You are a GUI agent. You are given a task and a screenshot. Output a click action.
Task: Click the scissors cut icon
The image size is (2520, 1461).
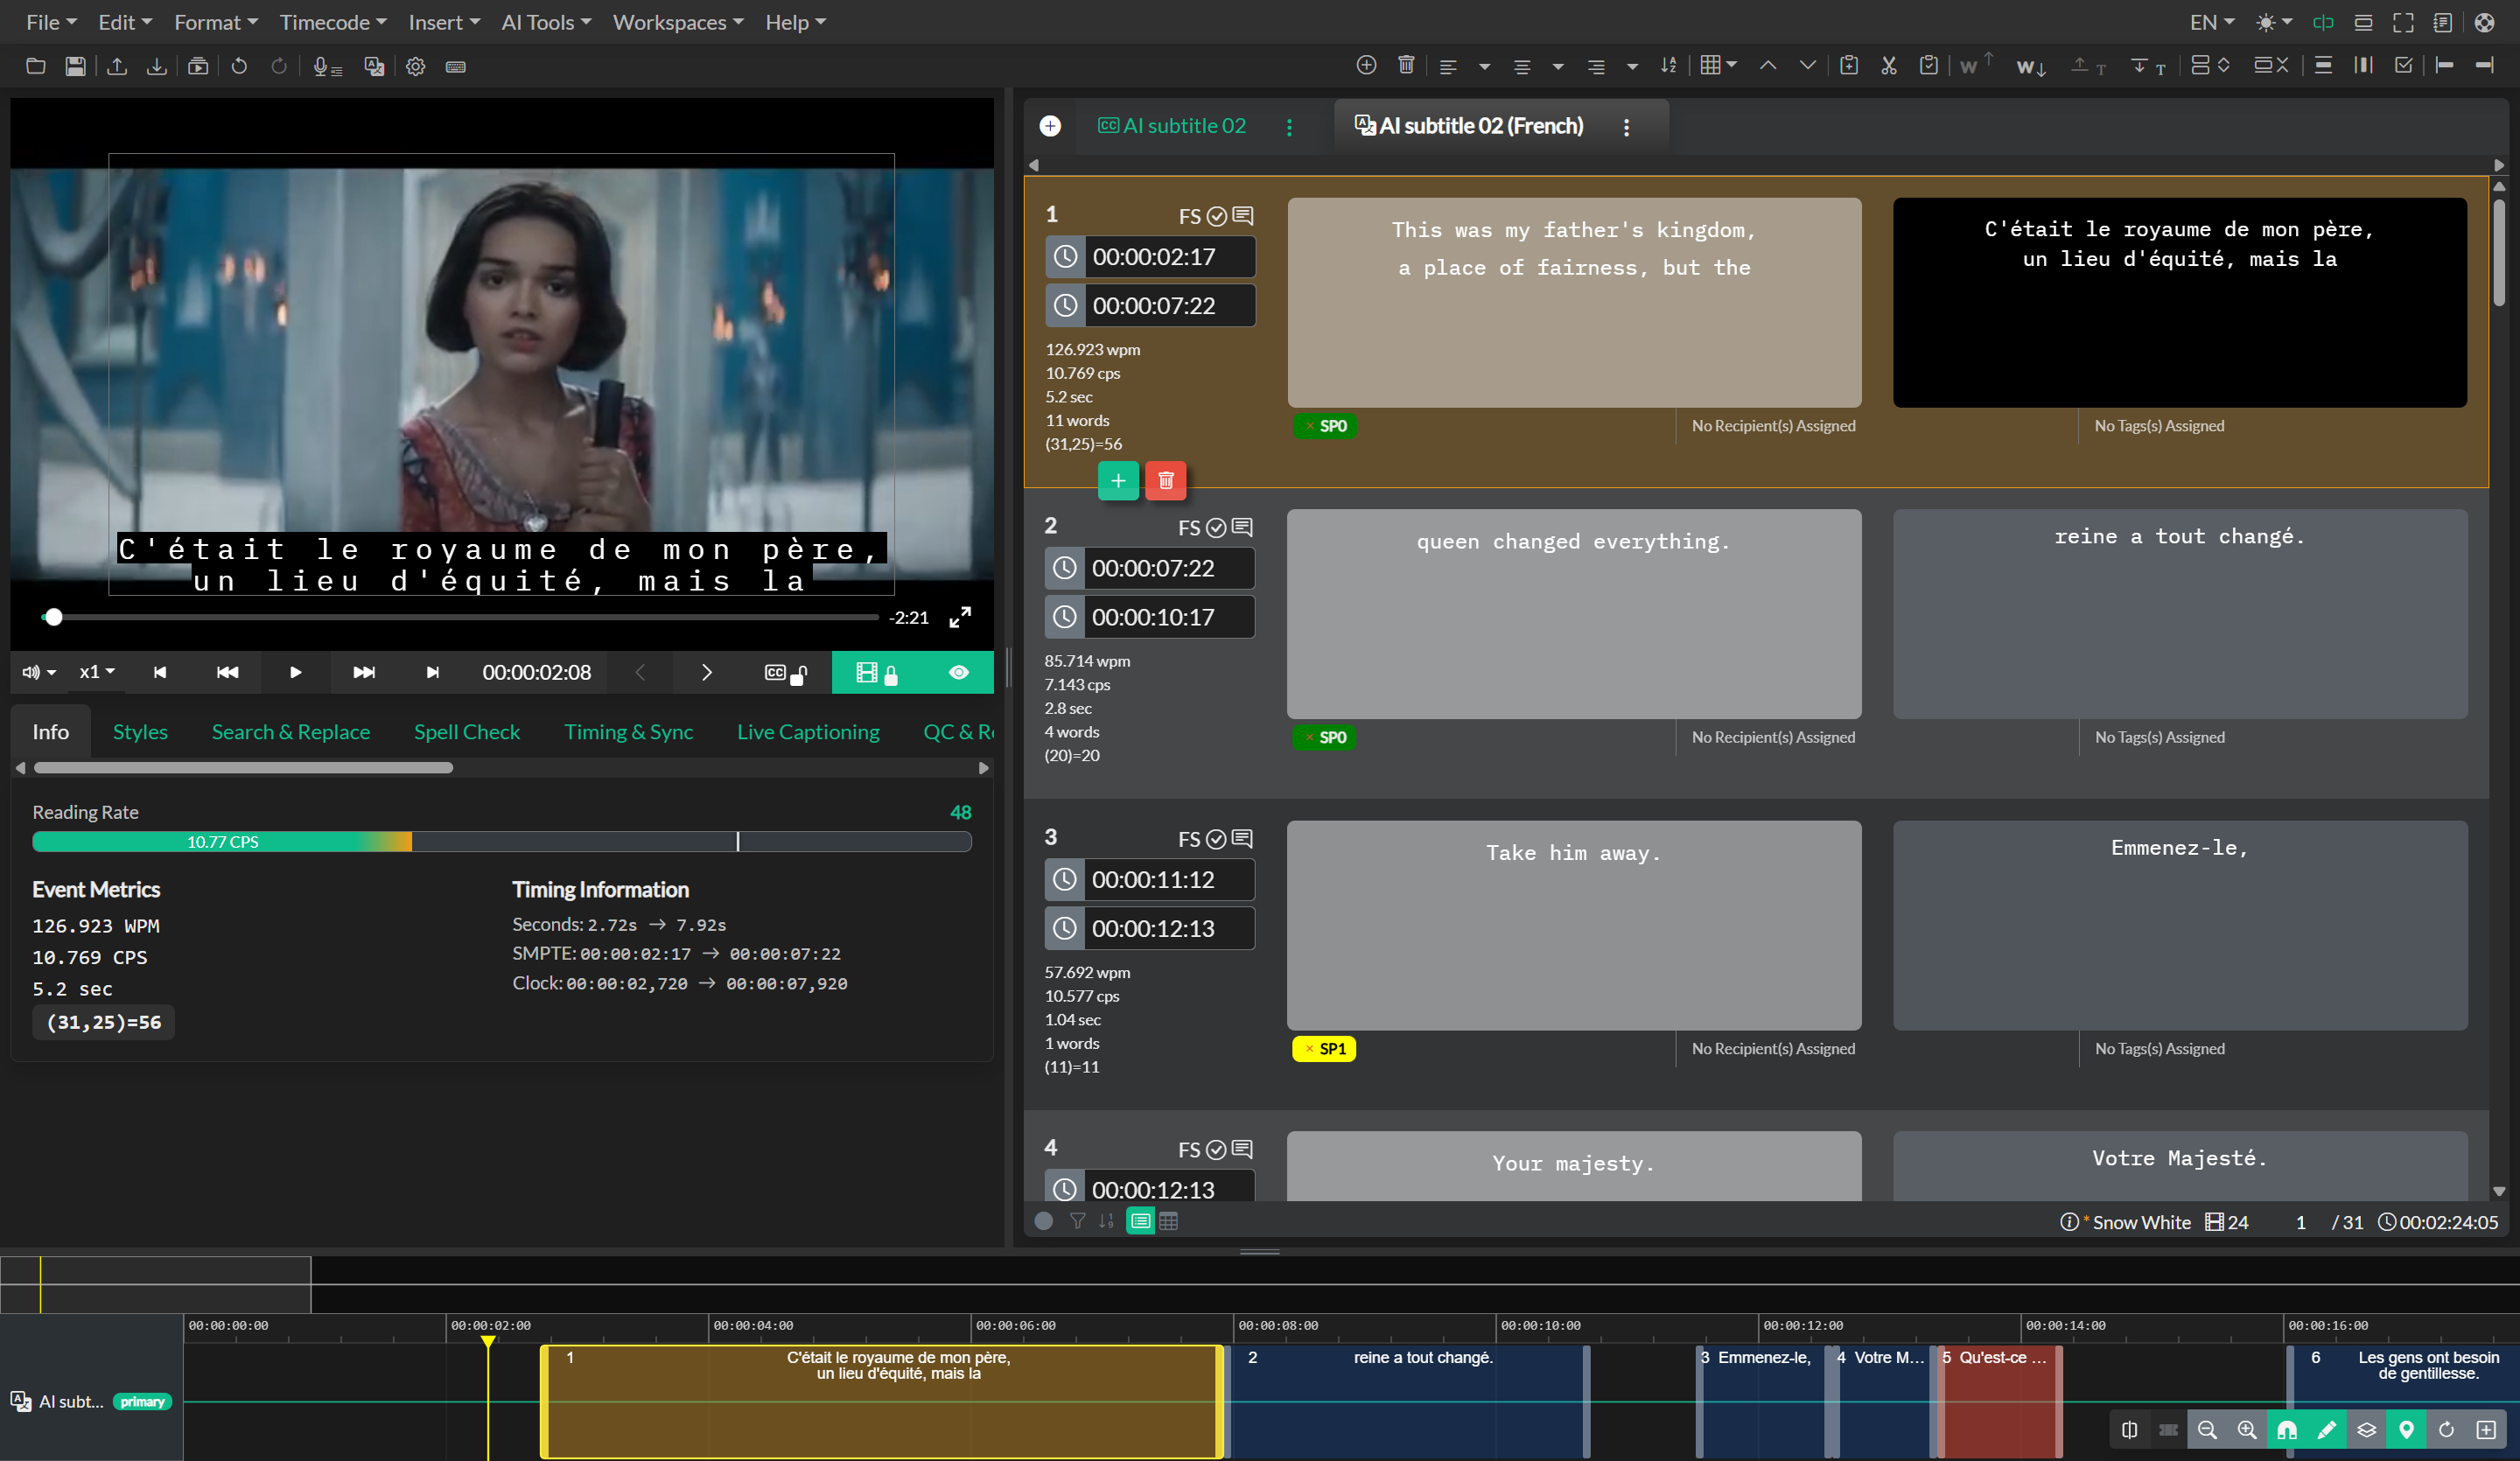(x=1888, y=65)
